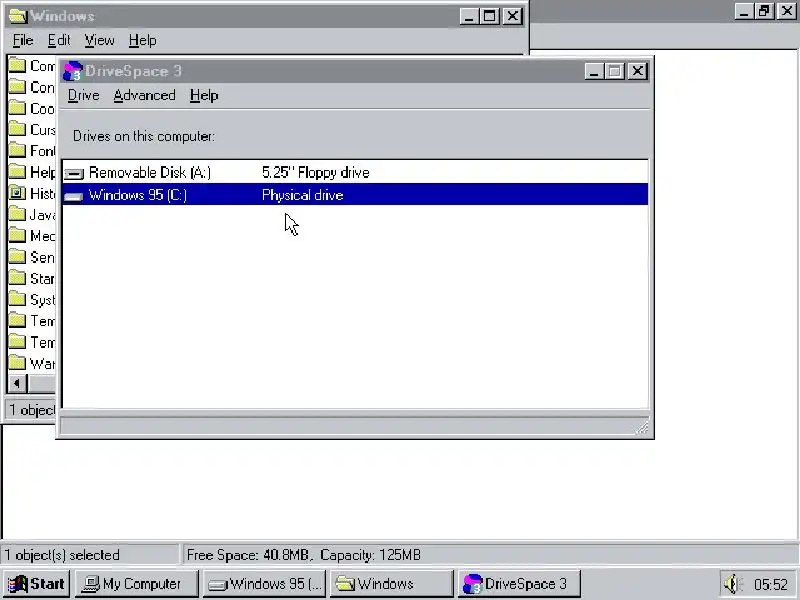
Task: Click the floppy drive icon for Removable Disk A:
Action: tap(74, 174)
